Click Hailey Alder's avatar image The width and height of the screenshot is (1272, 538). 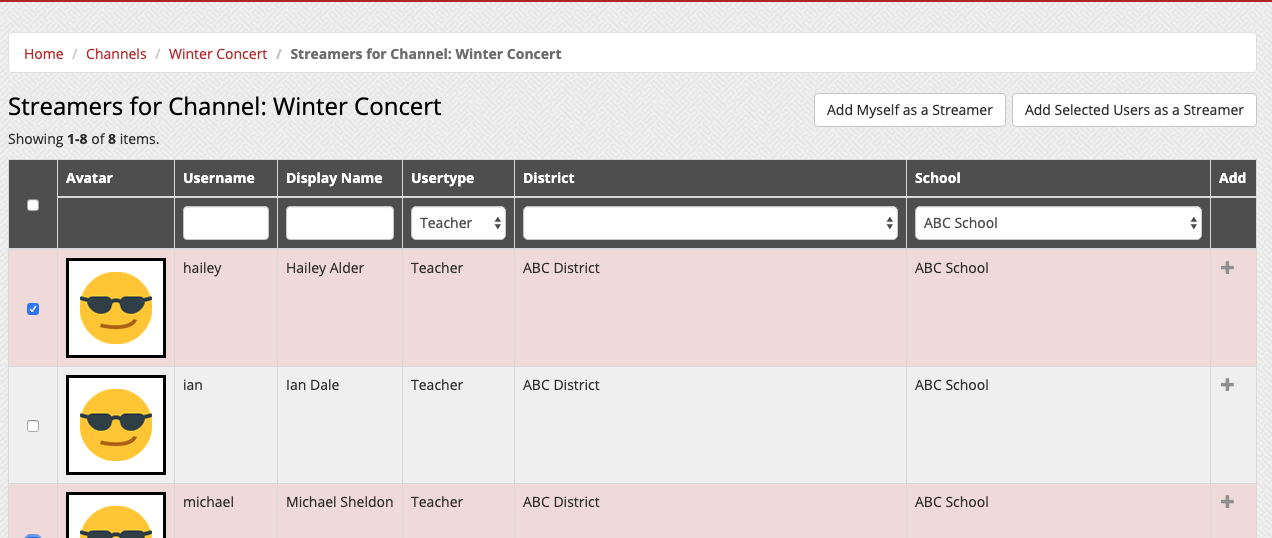click(116, 308)
